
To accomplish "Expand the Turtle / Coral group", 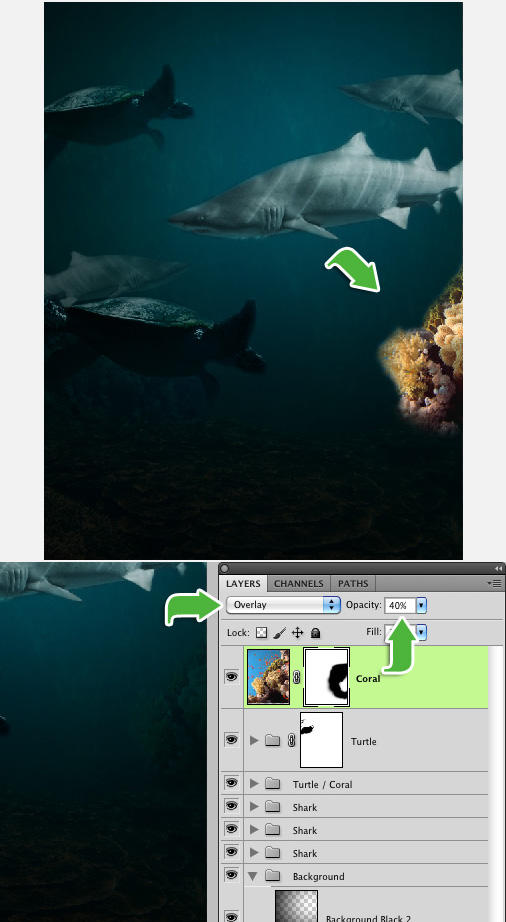I will 254,784.
